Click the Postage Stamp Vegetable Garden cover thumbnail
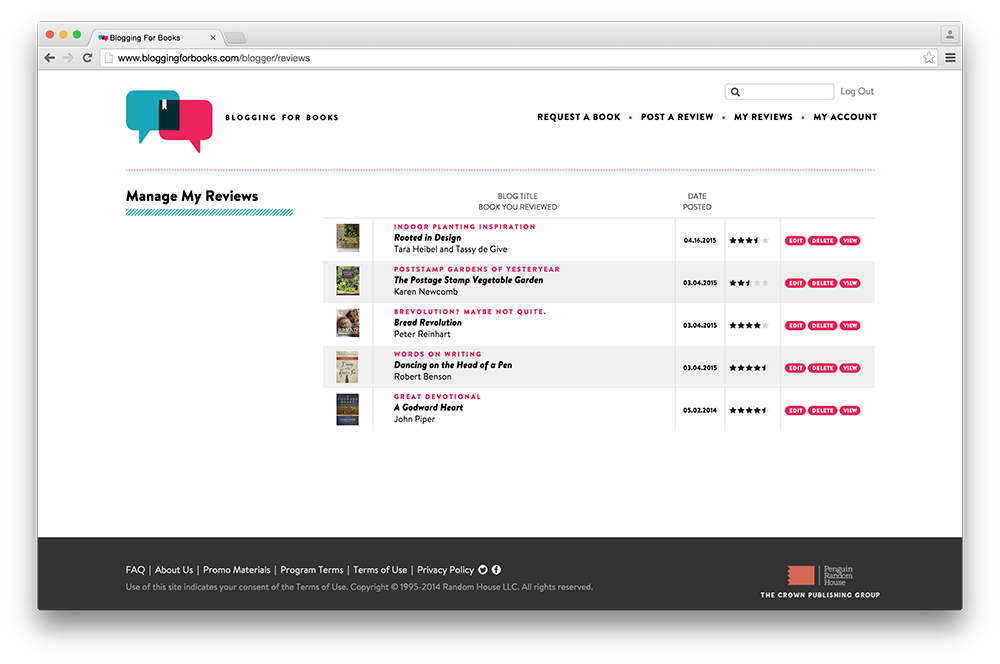Viewport: 1000px width, 664px height. point(347,280)
